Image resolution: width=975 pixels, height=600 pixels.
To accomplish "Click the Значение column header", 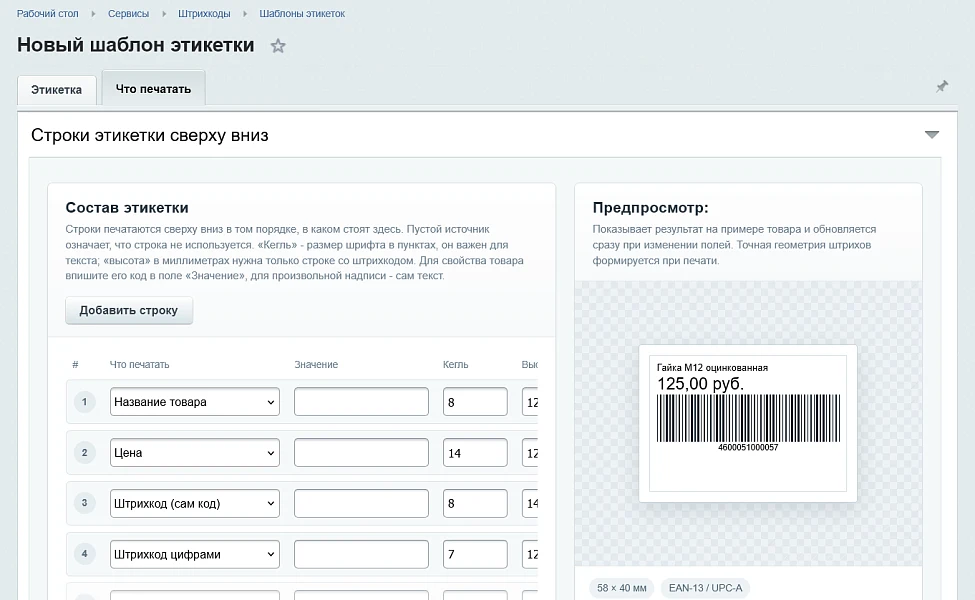I will [316, 364].
